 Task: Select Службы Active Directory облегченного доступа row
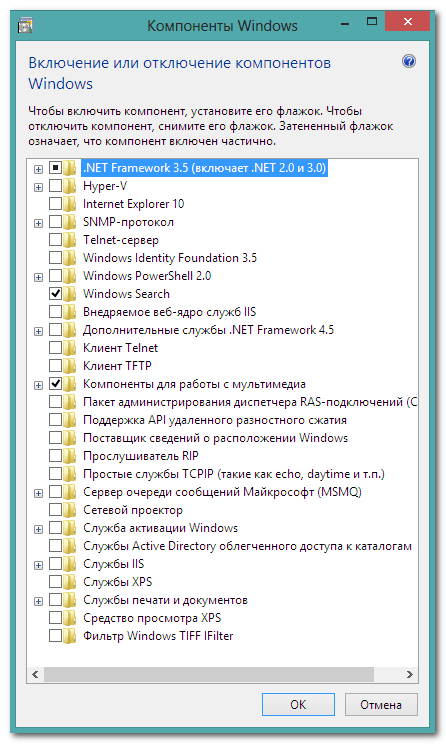click(247, 546)
